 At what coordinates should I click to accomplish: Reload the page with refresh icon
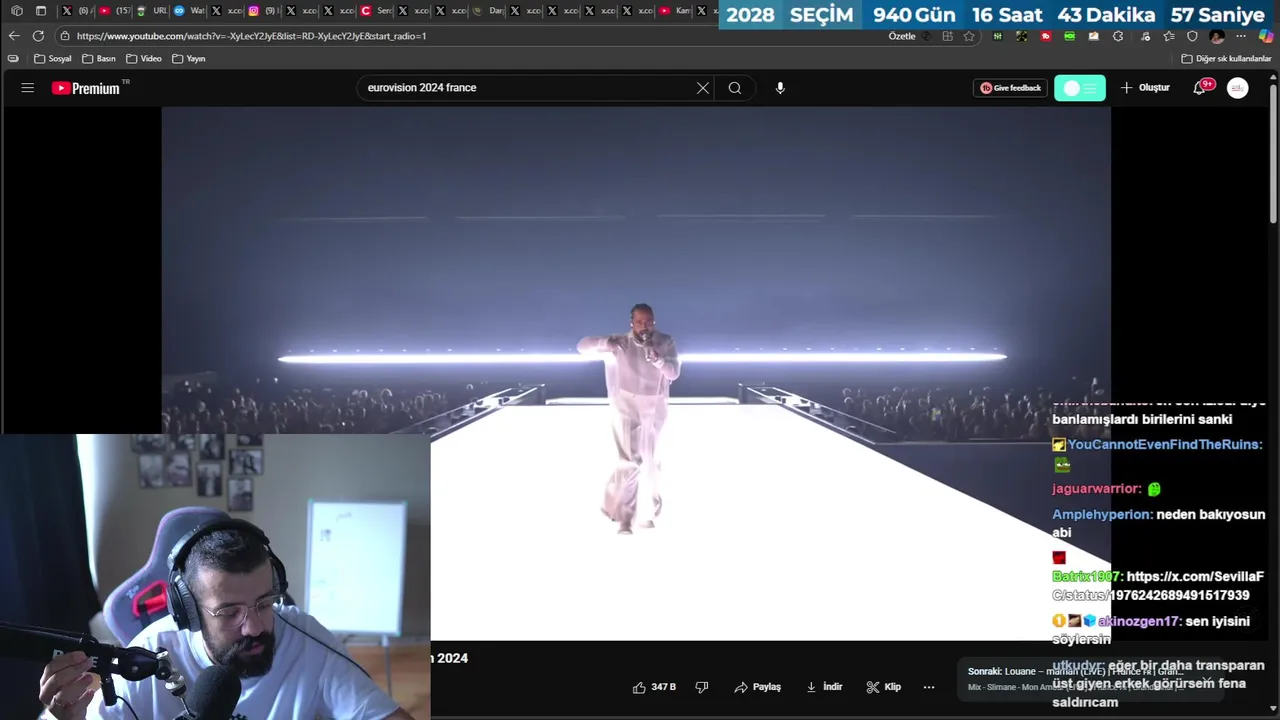tap(38, 36)
